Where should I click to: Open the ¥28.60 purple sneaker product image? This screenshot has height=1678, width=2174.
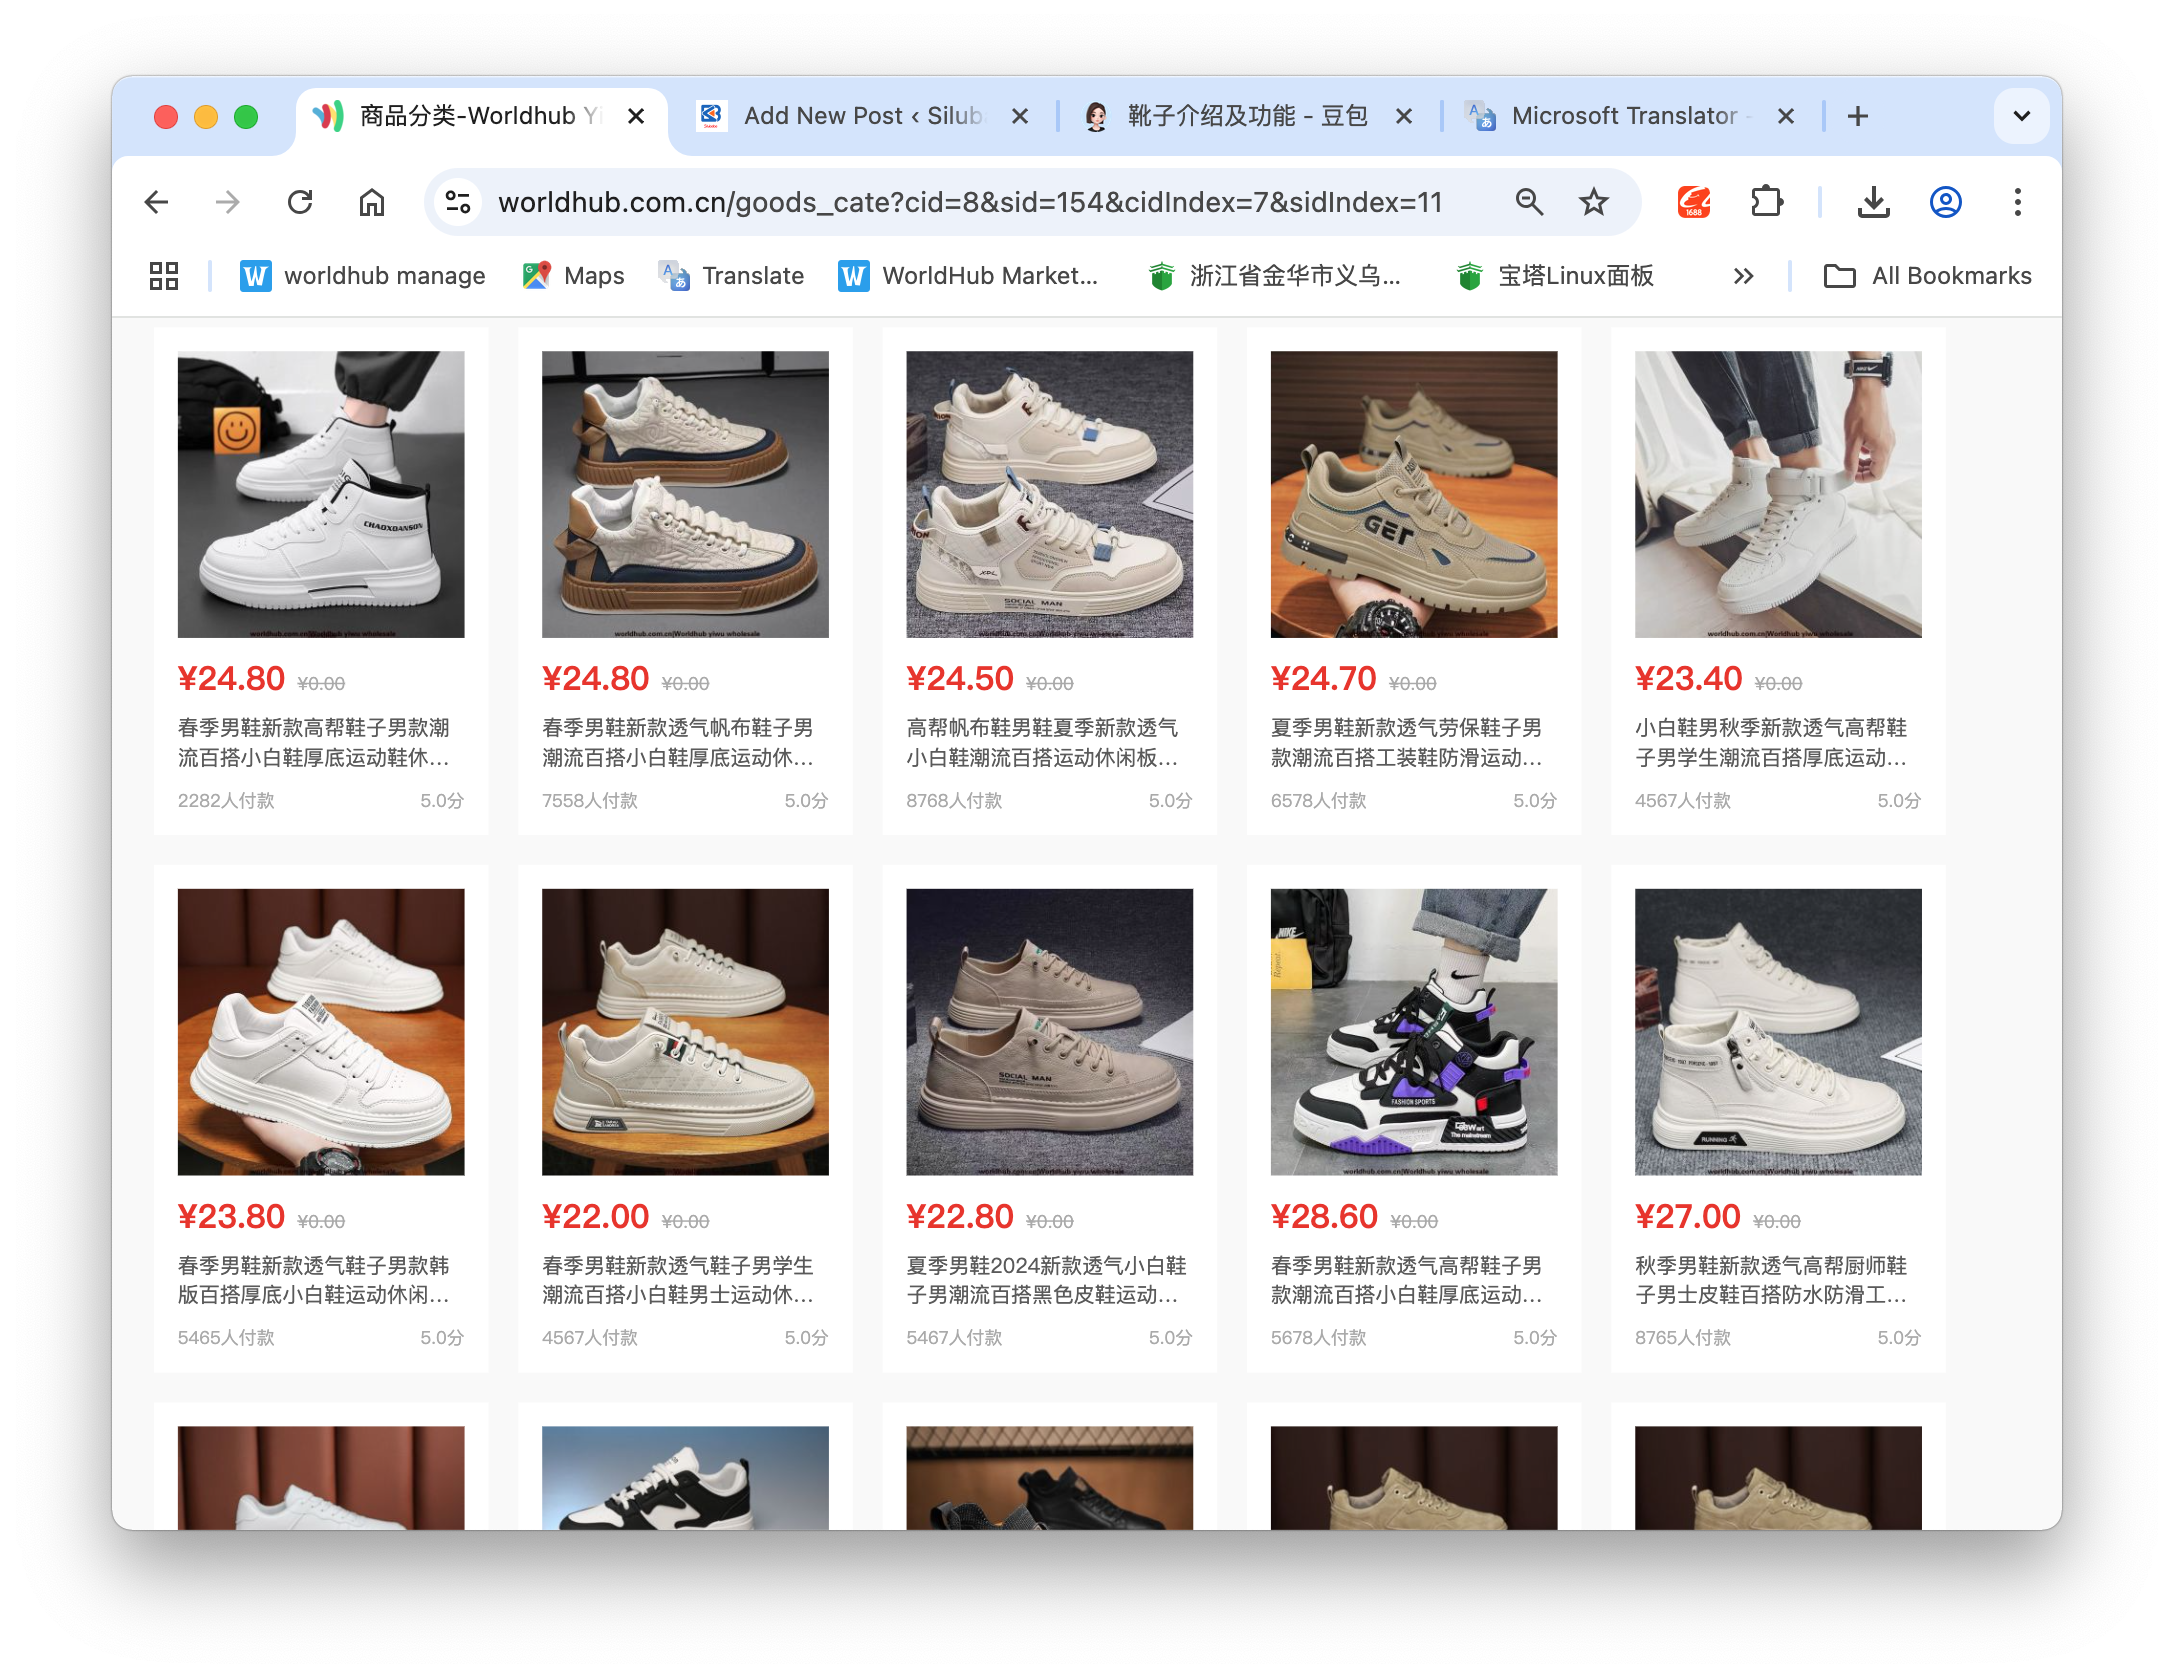tap(1413, 1031)
